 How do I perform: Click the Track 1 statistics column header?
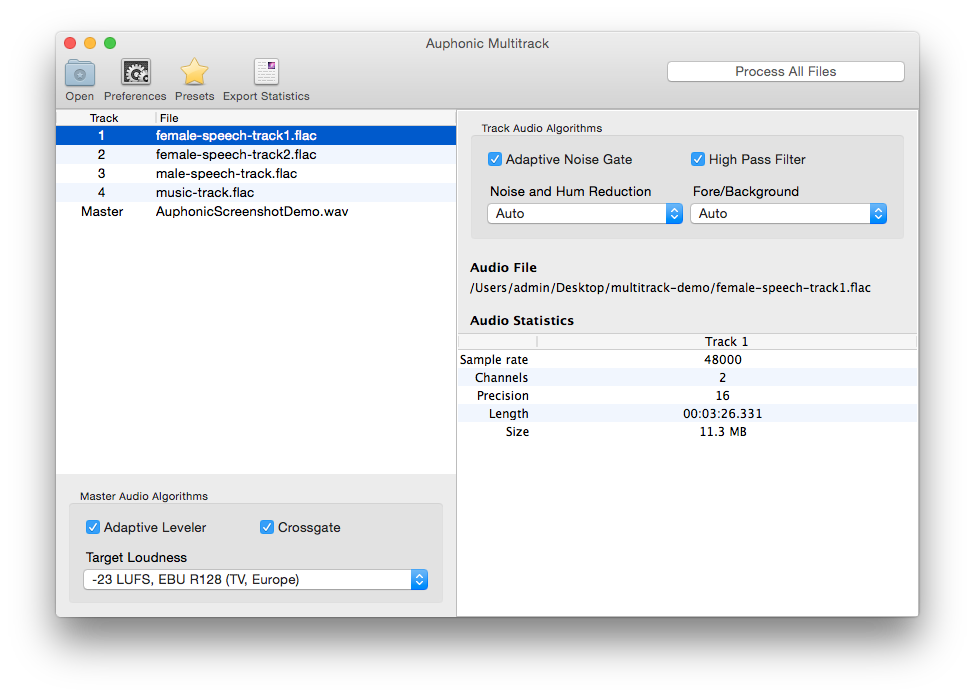point(726,341)
